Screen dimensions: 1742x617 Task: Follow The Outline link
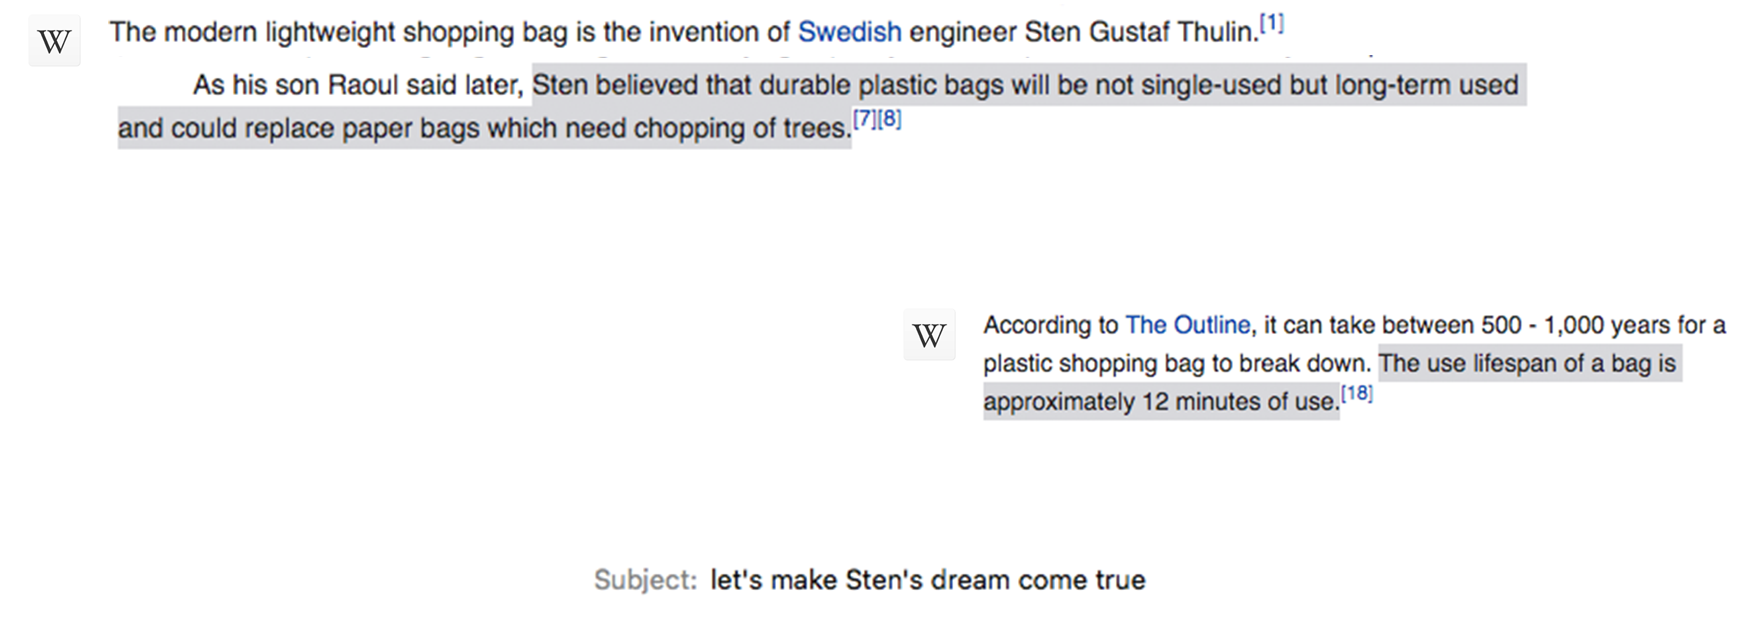(x=1187, y=325)
